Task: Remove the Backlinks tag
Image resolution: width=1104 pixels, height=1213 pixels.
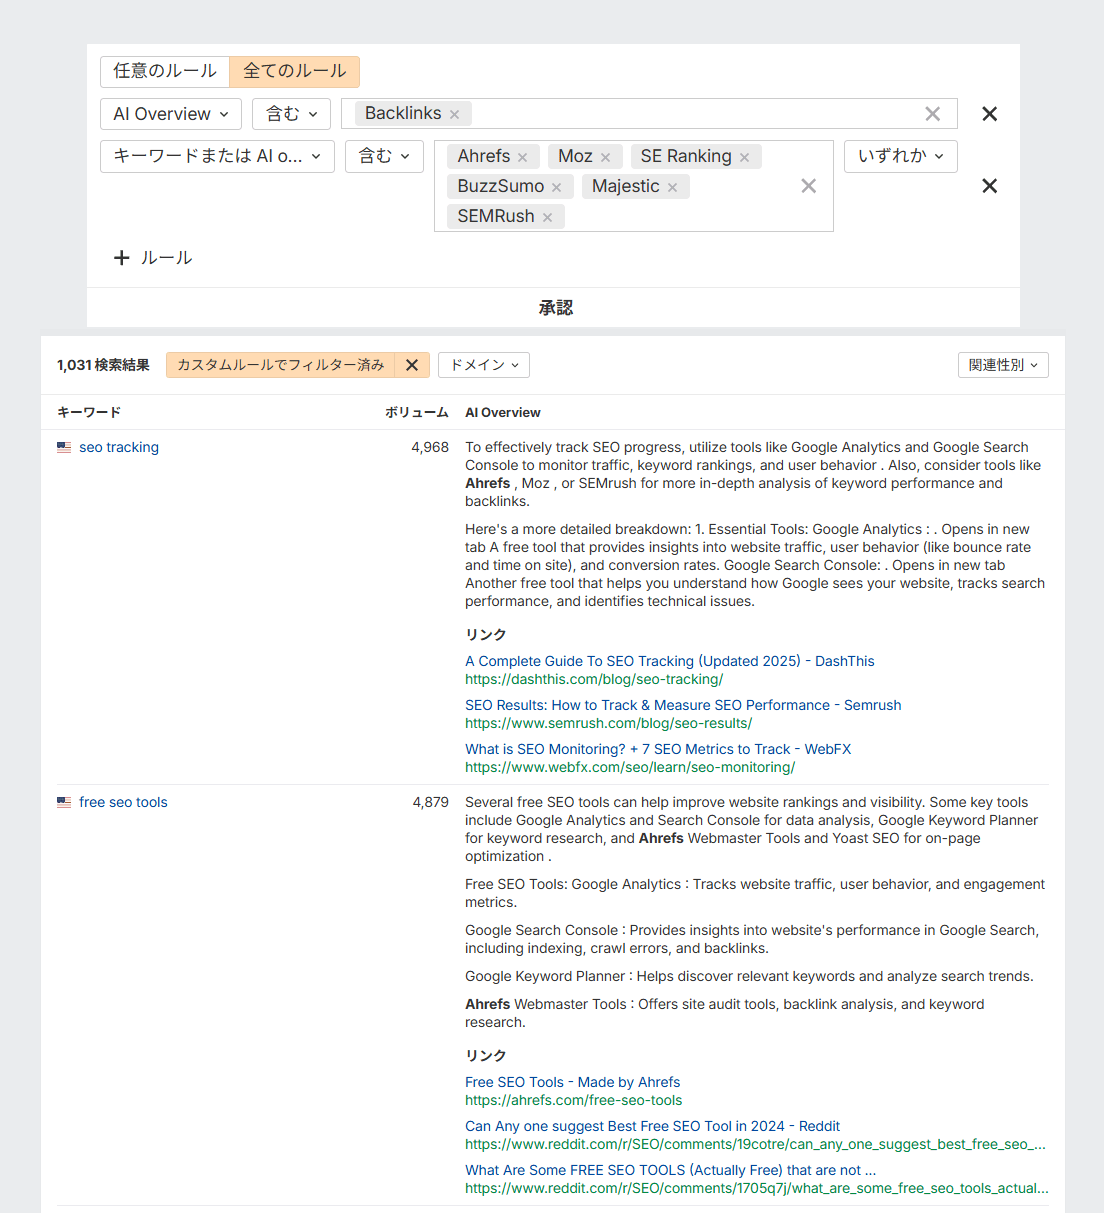Action: (454, 113)
